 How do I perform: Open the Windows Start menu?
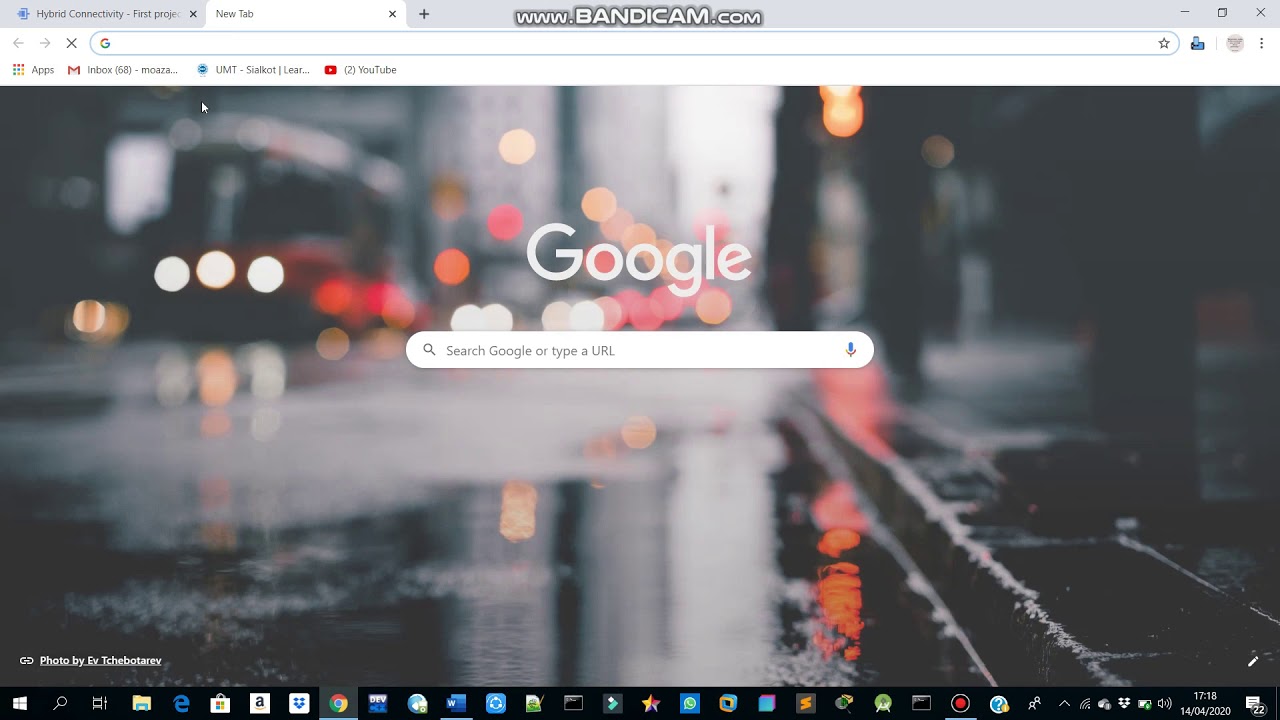[20, 703]
